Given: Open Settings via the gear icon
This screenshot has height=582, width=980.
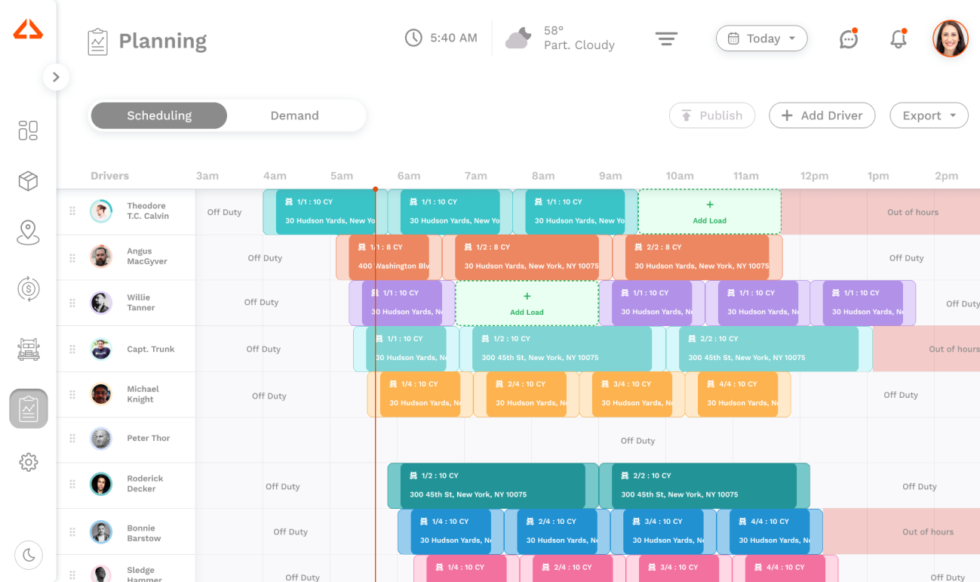Looking at the screenshot, I should pyautogui.click(x=28, y=462).
